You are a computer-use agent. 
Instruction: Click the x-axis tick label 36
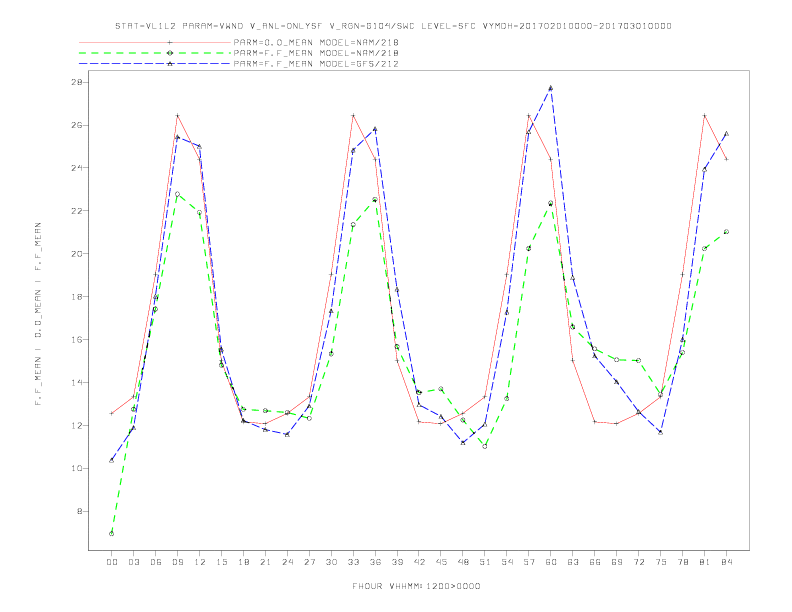tap(375, 562)
